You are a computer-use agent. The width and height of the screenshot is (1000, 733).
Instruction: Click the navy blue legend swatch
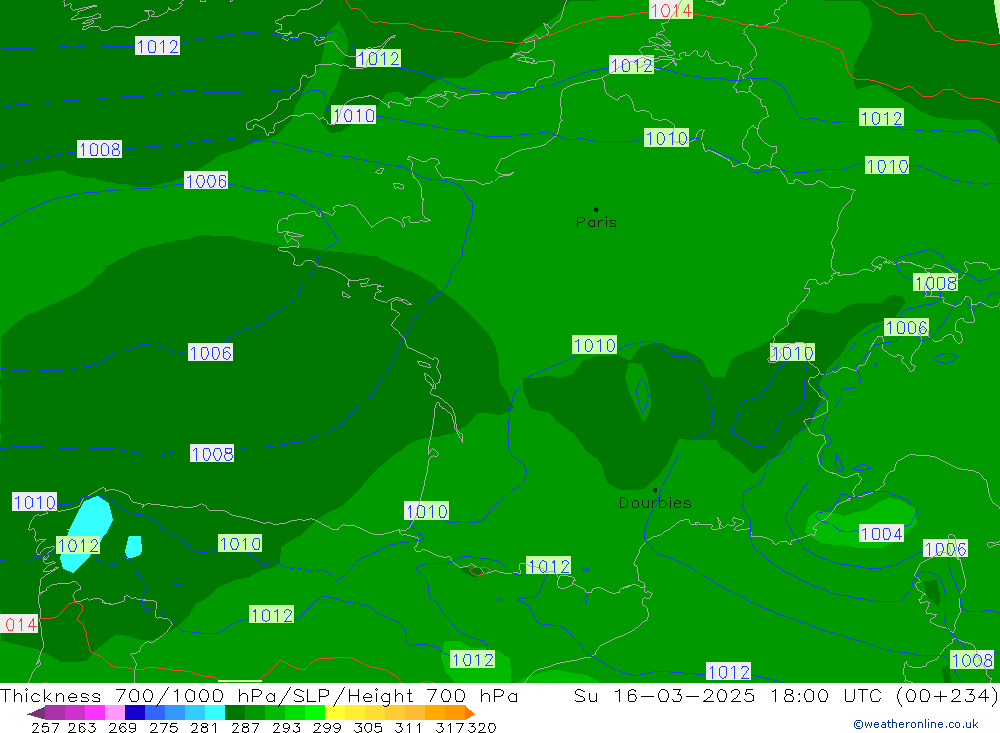point(135,713)
